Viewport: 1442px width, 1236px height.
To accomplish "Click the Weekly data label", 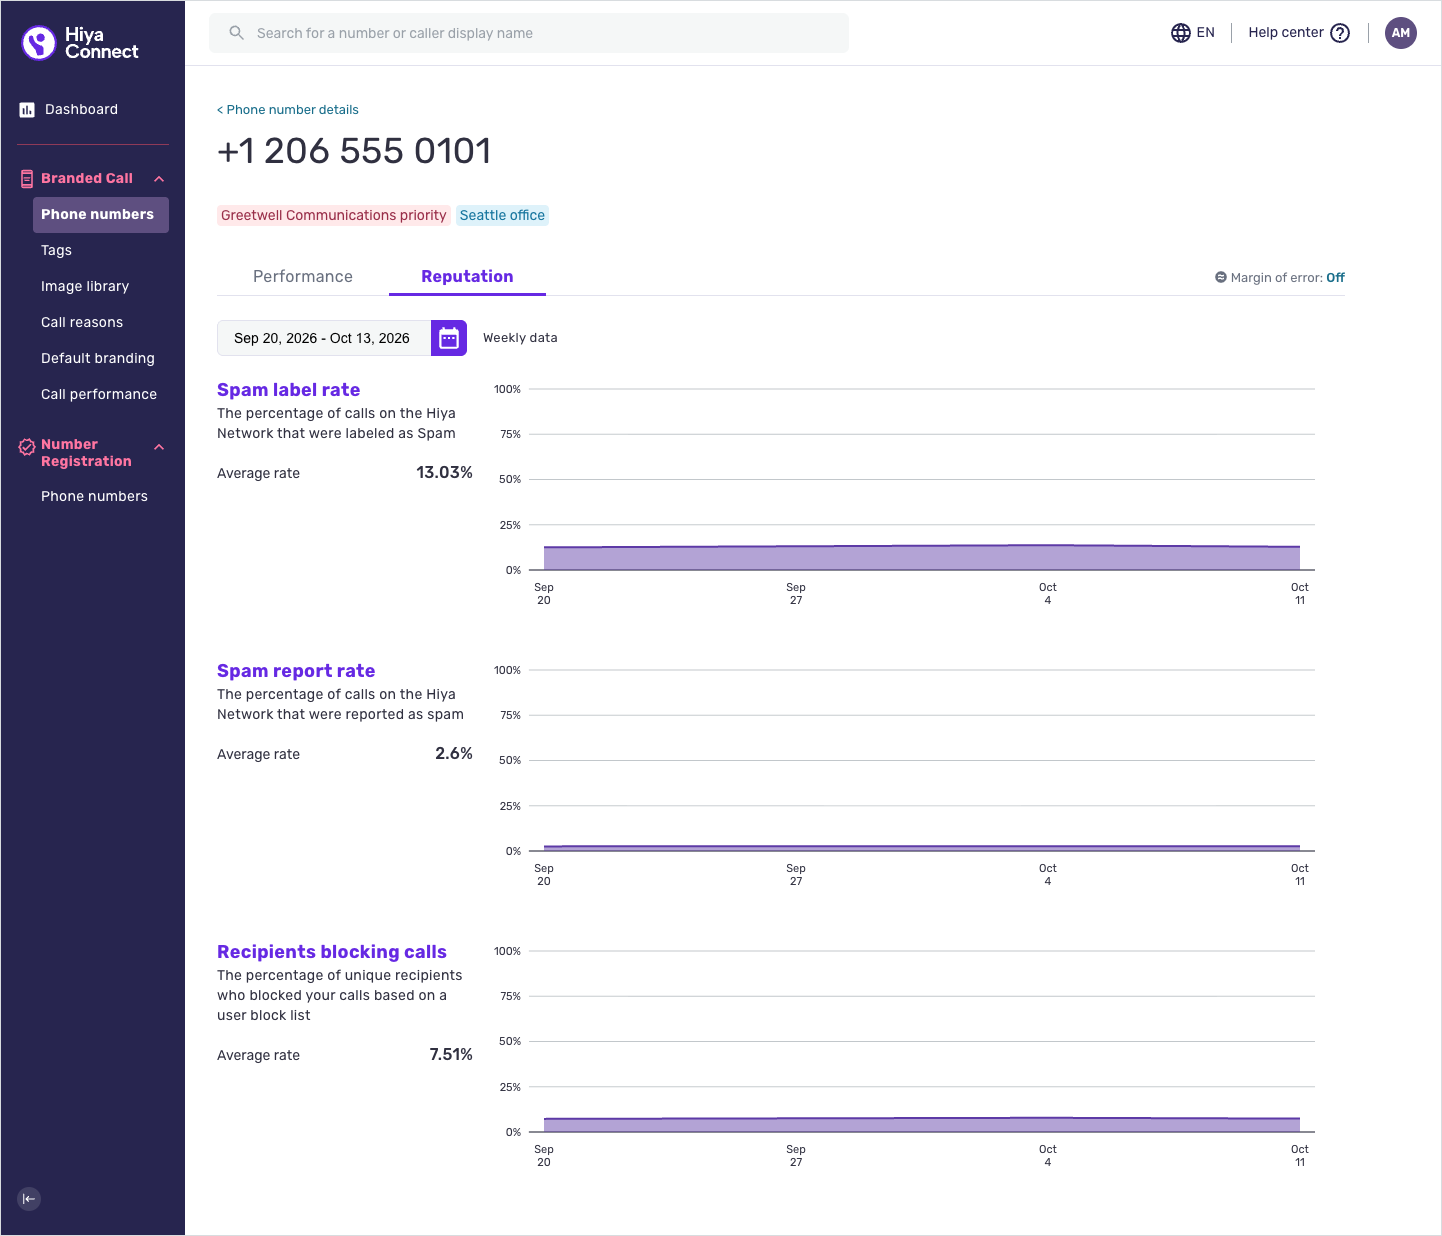I will [x=520, y=338].
